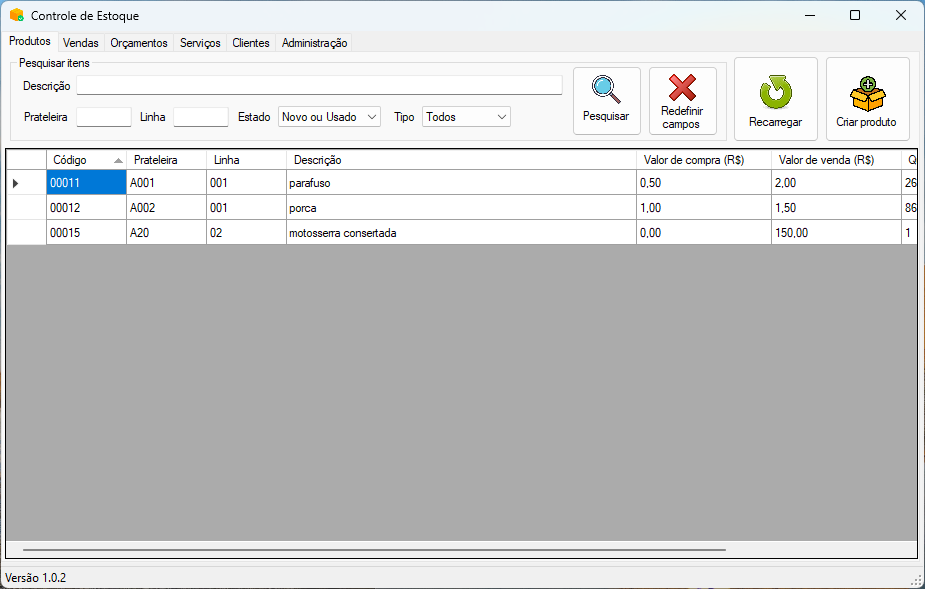The image size is (925, 589).
Task: Select row indicator arrow for product 00011
Action: point(15,183)
